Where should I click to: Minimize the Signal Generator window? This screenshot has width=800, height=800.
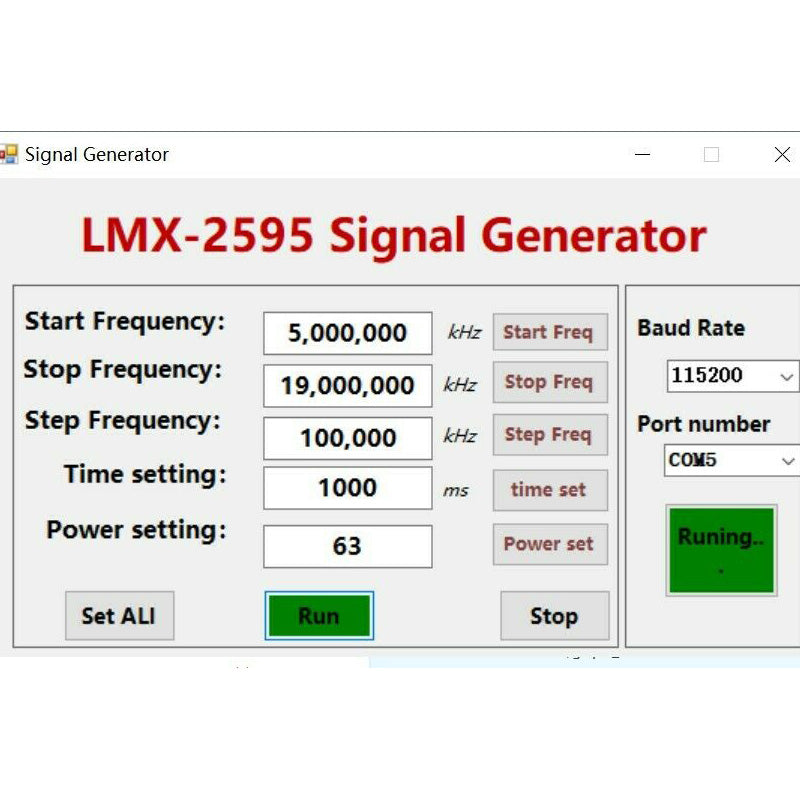tap(642, 155)
